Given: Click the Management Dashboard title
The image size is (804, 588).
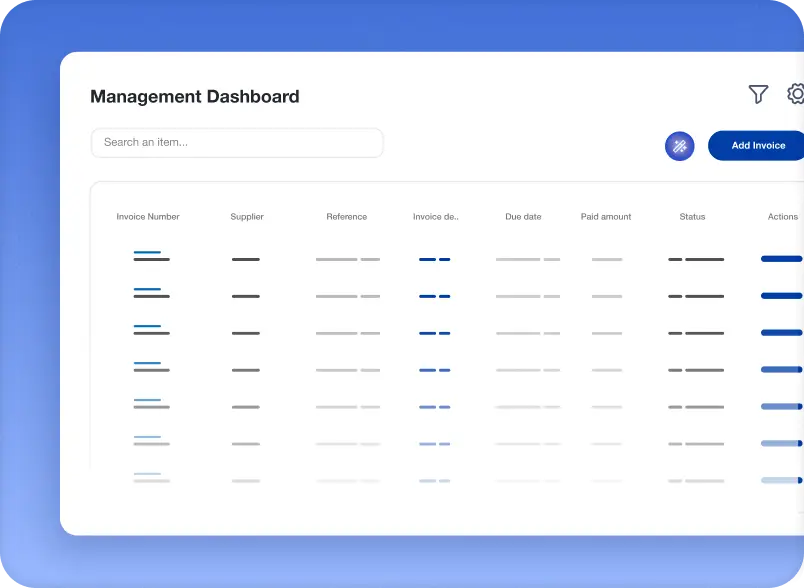Looking at the screenshot, I should pyautogui.click(x=195, y=97).
